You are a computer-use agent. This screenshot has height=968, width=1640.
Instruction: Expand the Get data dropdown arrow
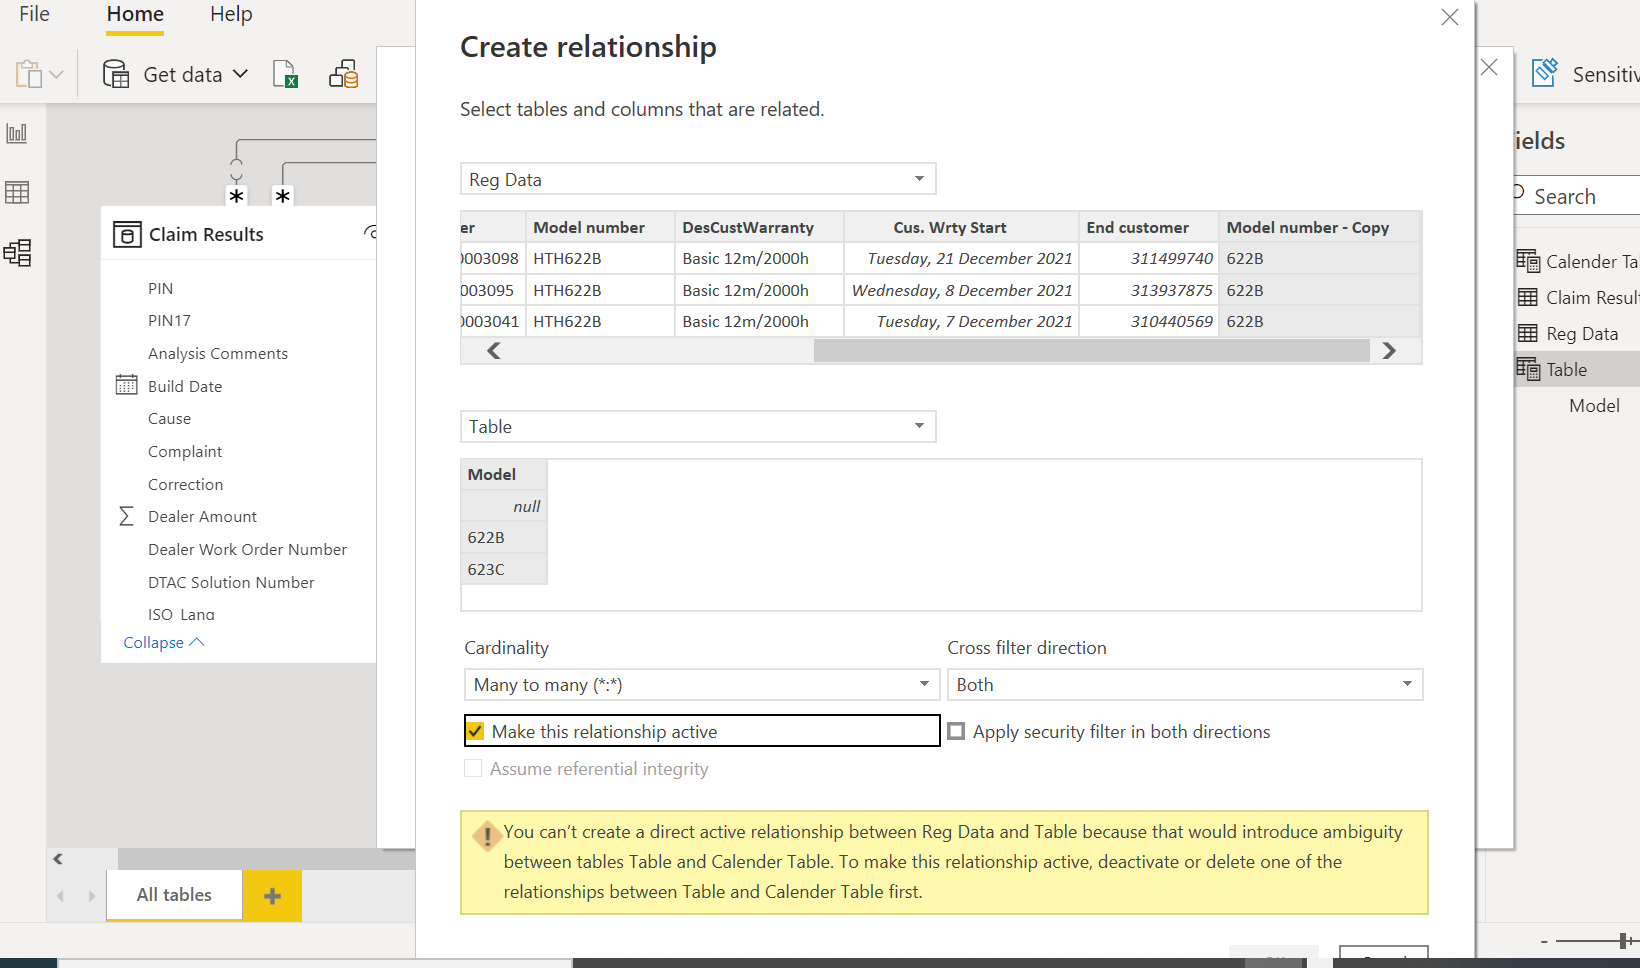[240, 74]
